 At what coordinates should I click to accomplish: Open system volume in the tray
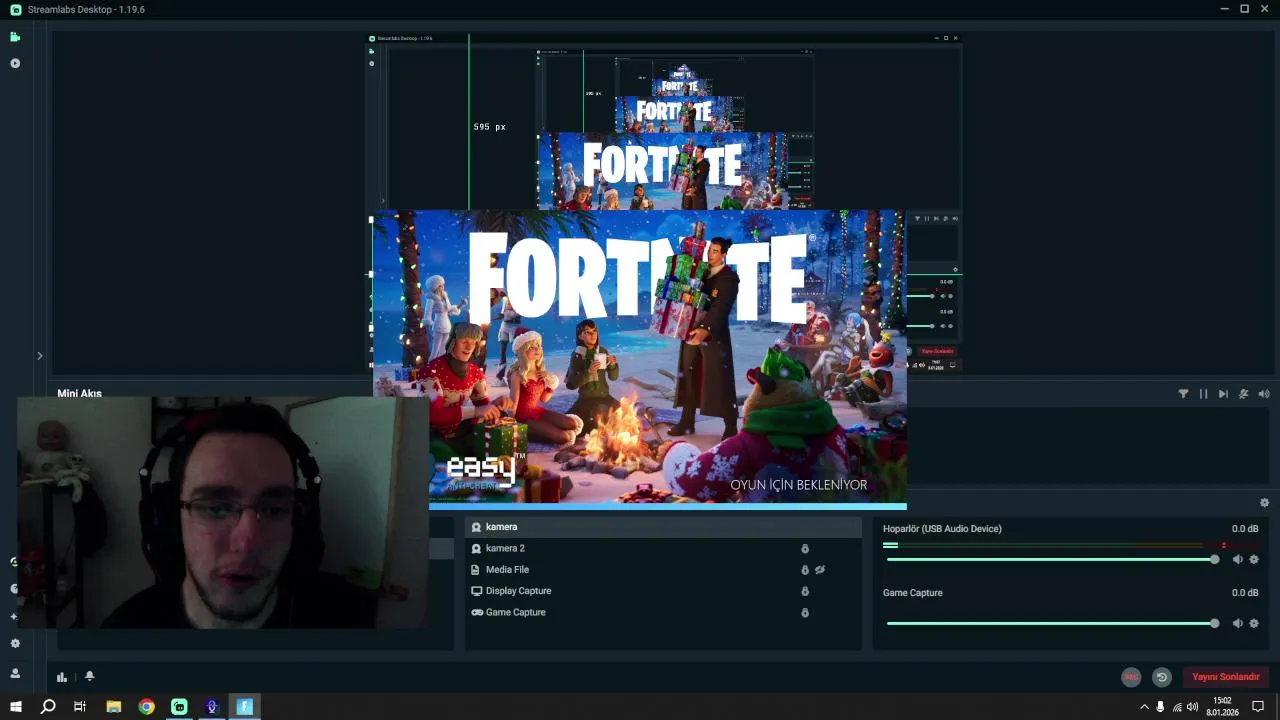1192,707
